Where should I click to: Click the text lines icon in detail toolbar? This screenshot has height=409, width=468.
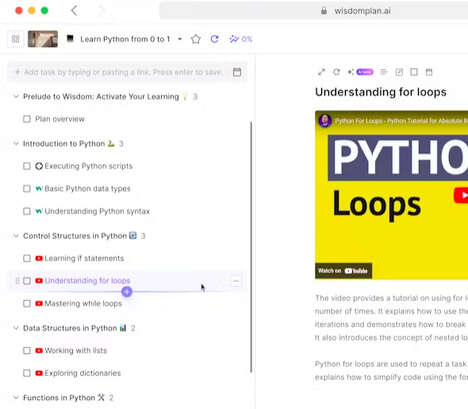(384, 72)
